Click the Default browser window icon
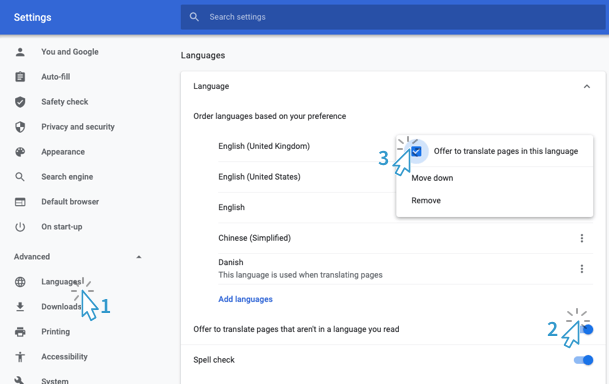 click(20, 202)
